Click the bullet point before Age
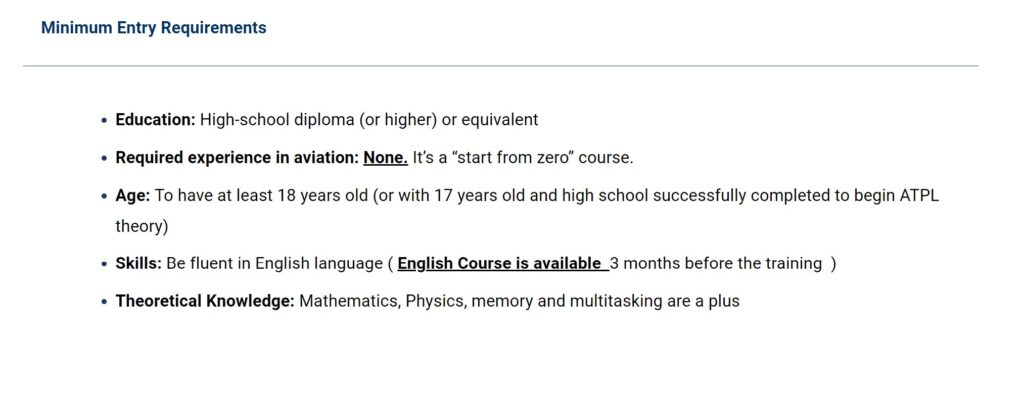1024x395 pixels. [104, 197]
